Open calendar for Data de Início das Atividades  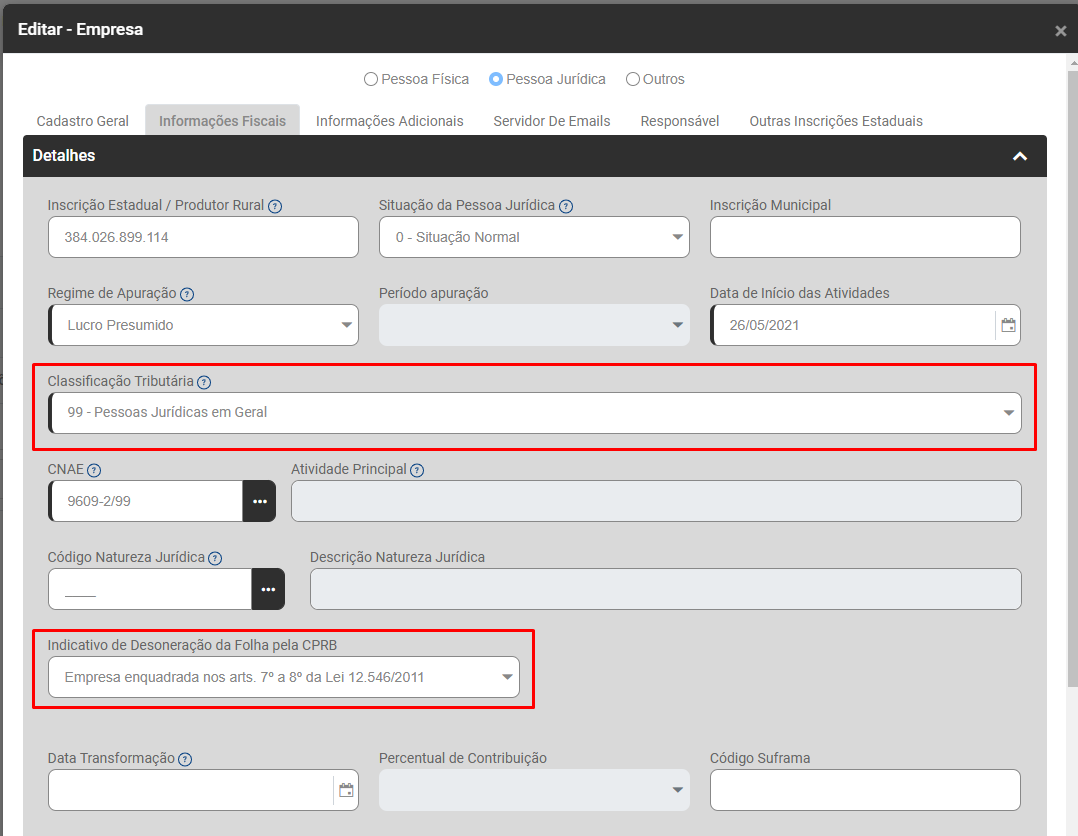pos(1008,325)
